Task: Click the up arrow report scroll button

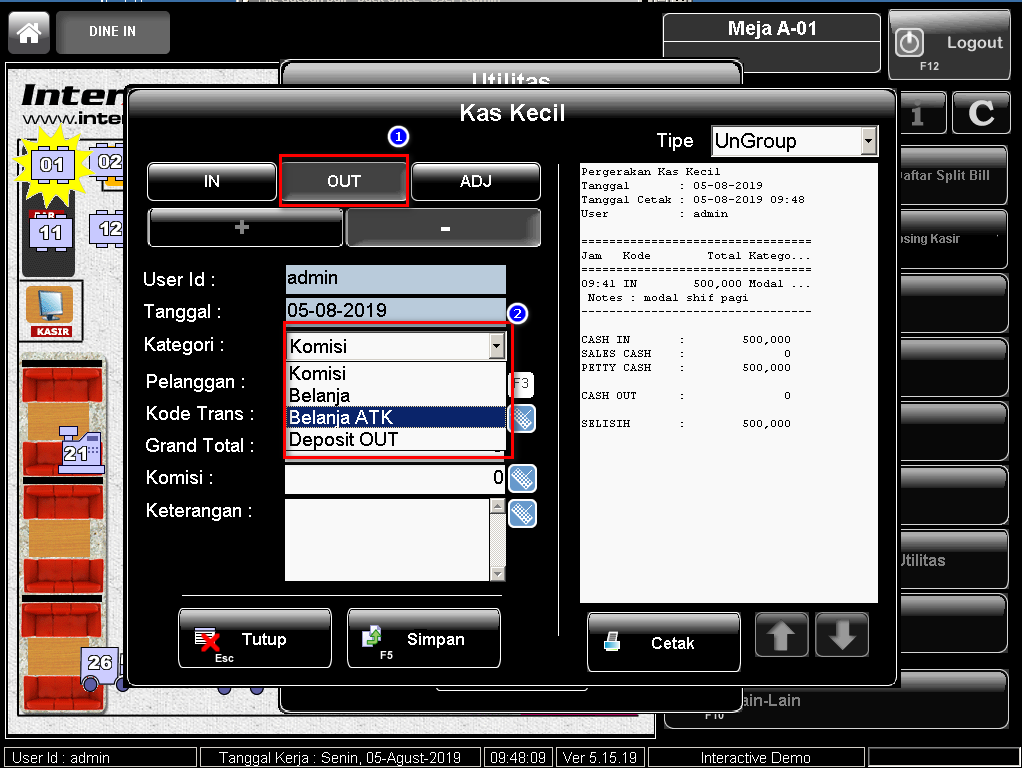Action: (x=781, y=635)
